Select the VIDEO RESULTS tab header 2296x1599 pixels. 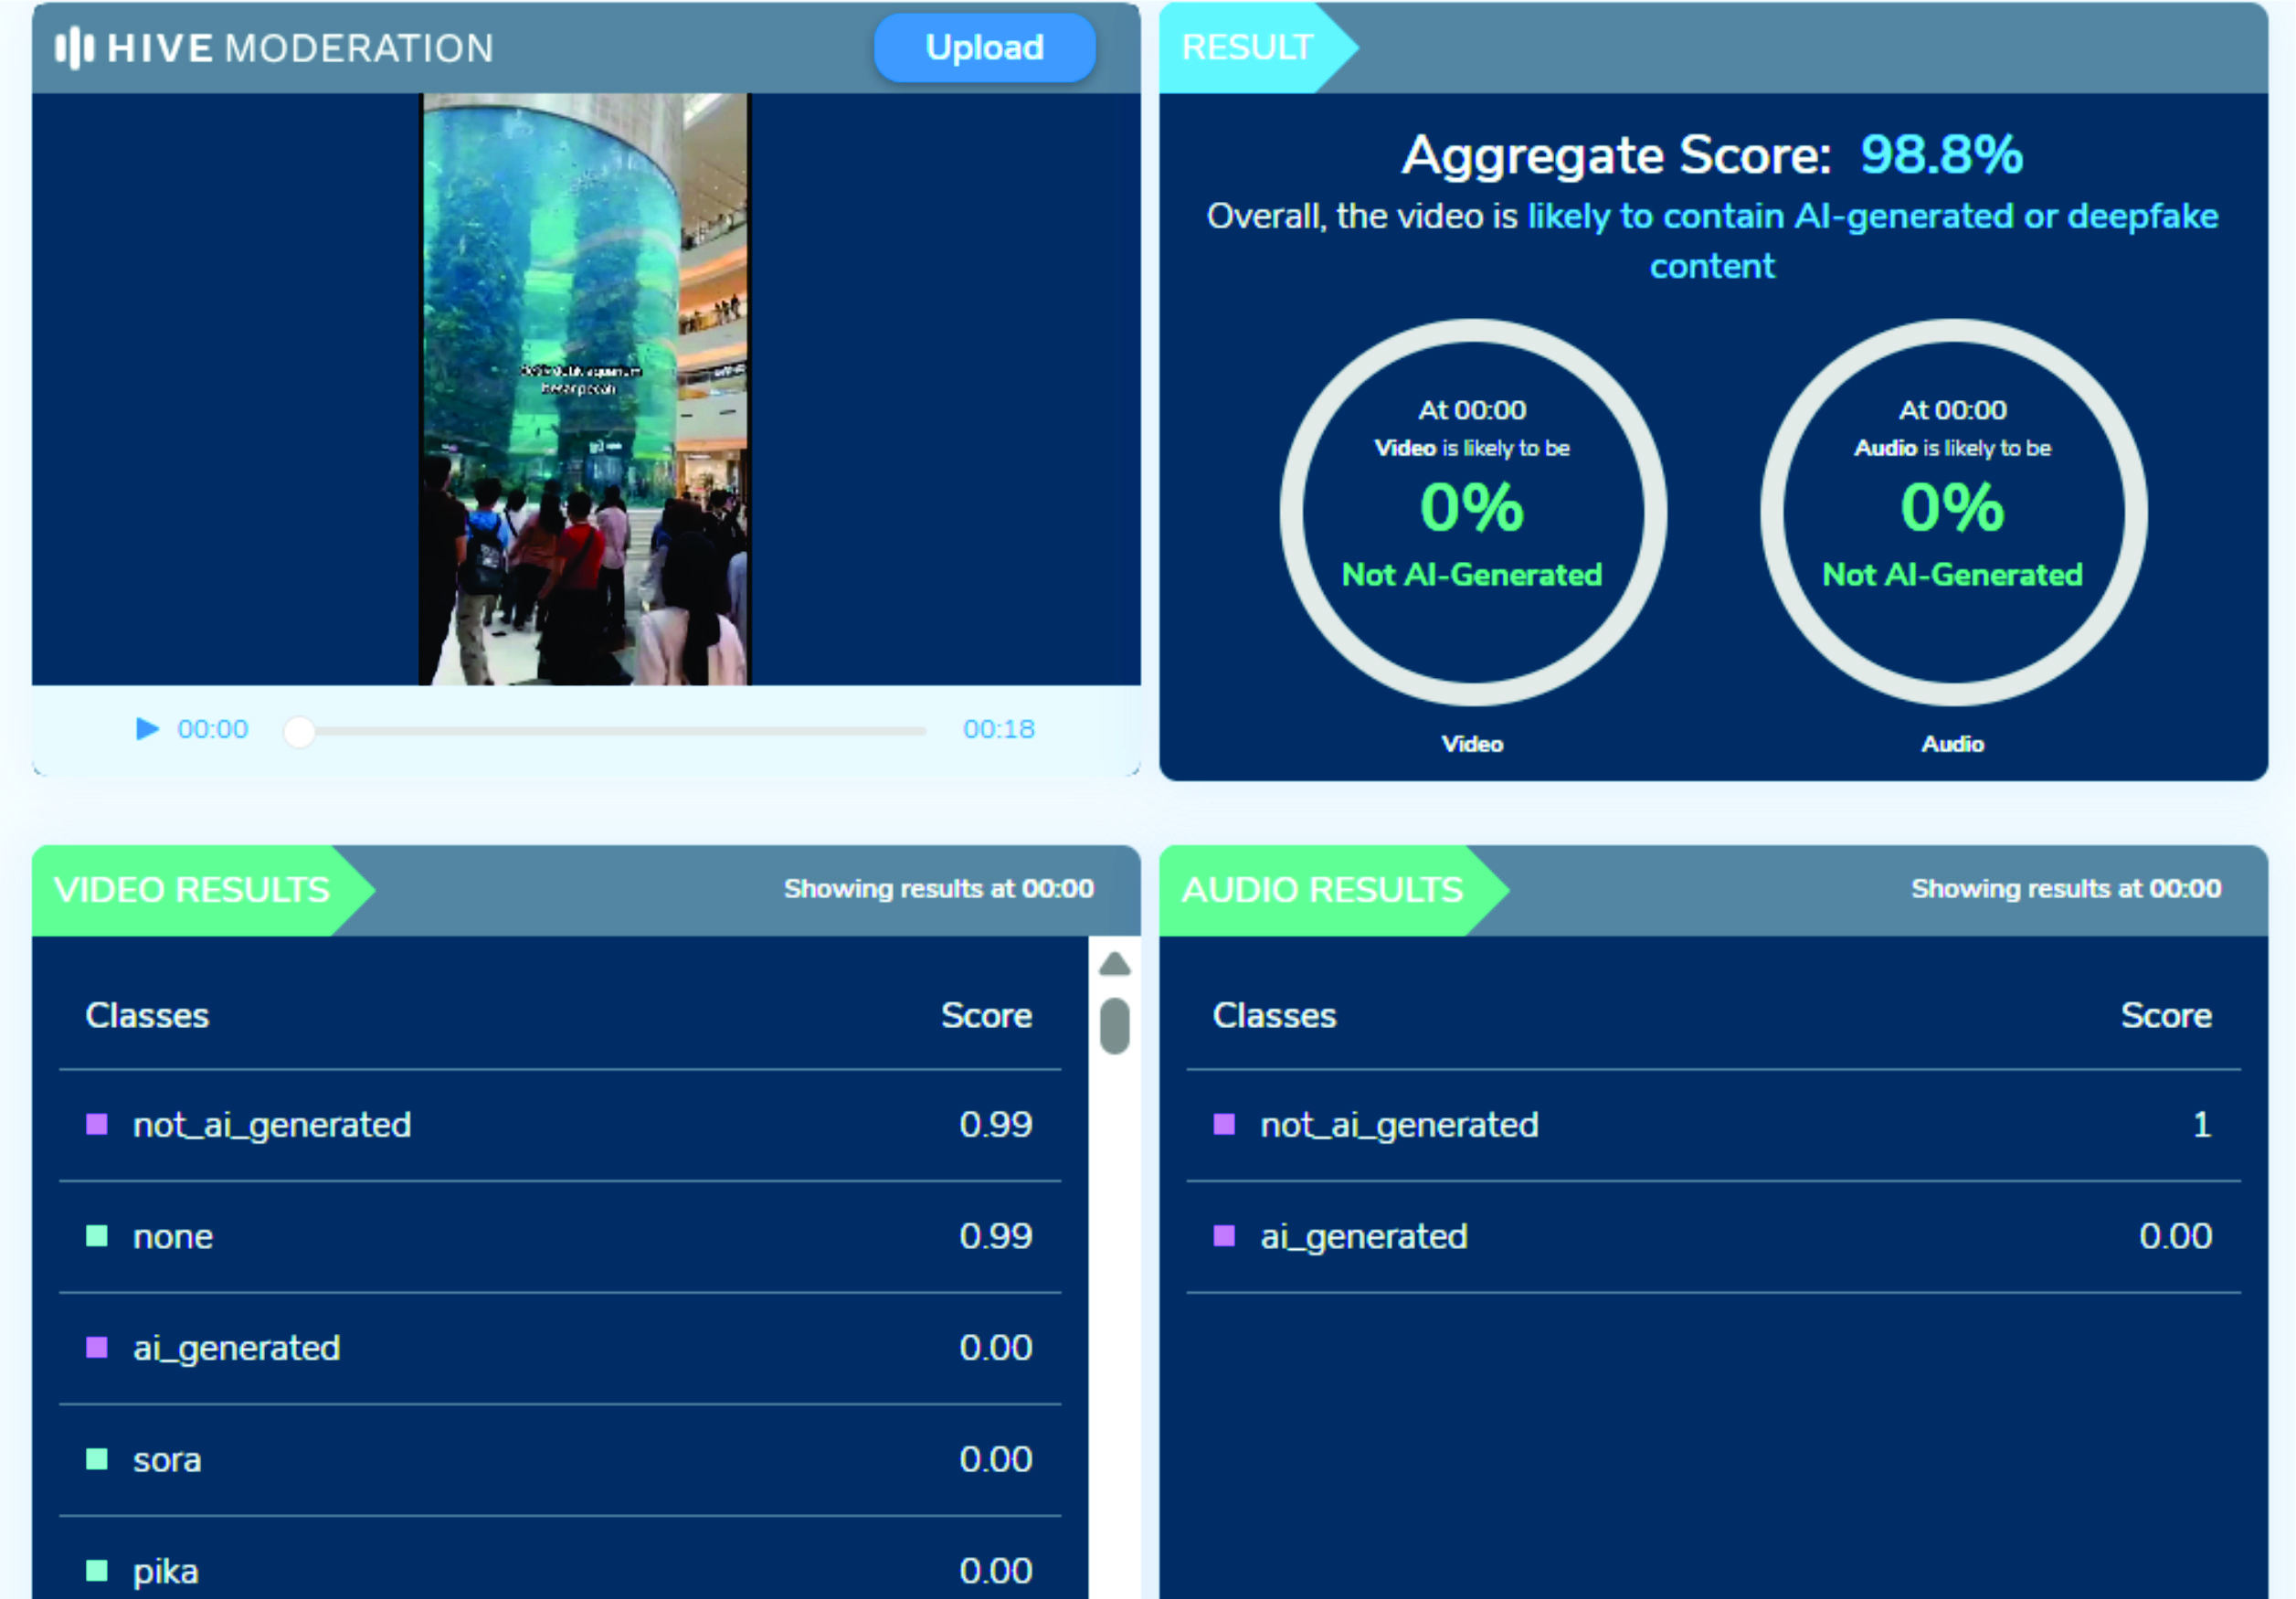(192, 889)
